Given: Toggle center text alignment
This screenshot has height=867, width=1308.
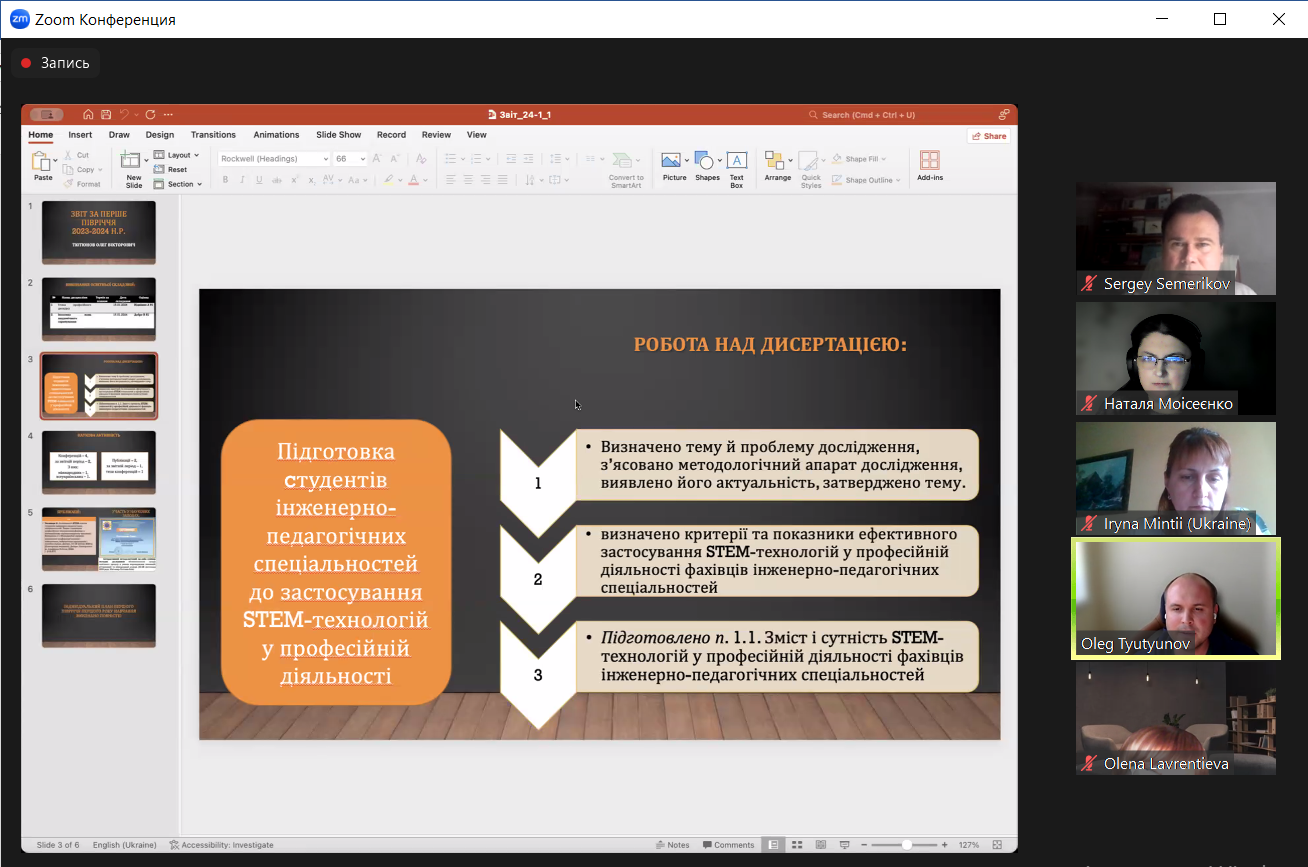Looking at the screenshot, I should (x=468, y=180).
